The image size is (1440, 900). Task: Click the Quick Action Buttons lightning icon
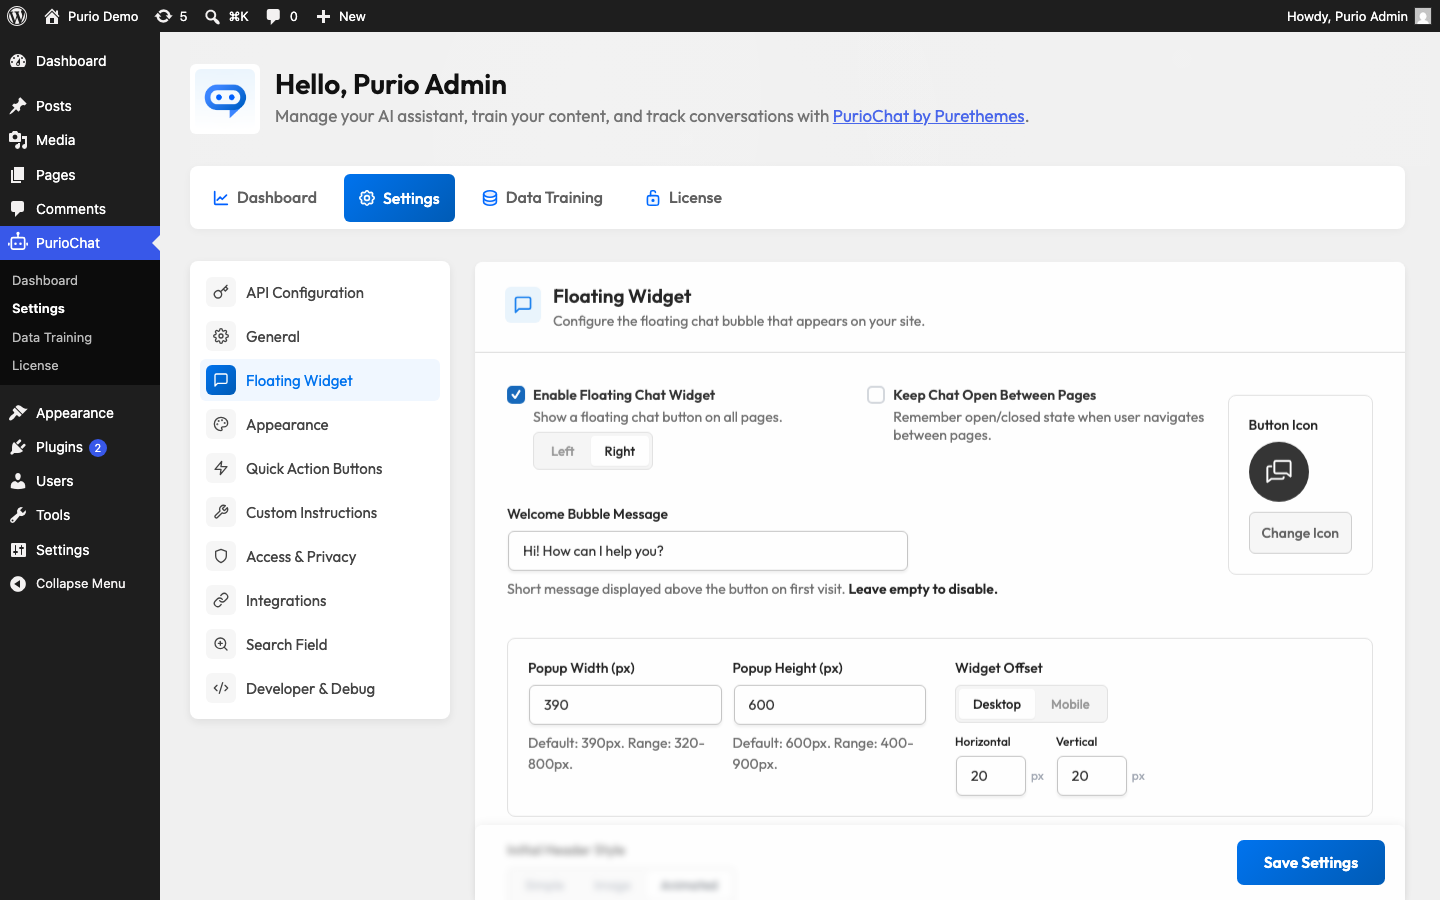click(x=221, y=468)
